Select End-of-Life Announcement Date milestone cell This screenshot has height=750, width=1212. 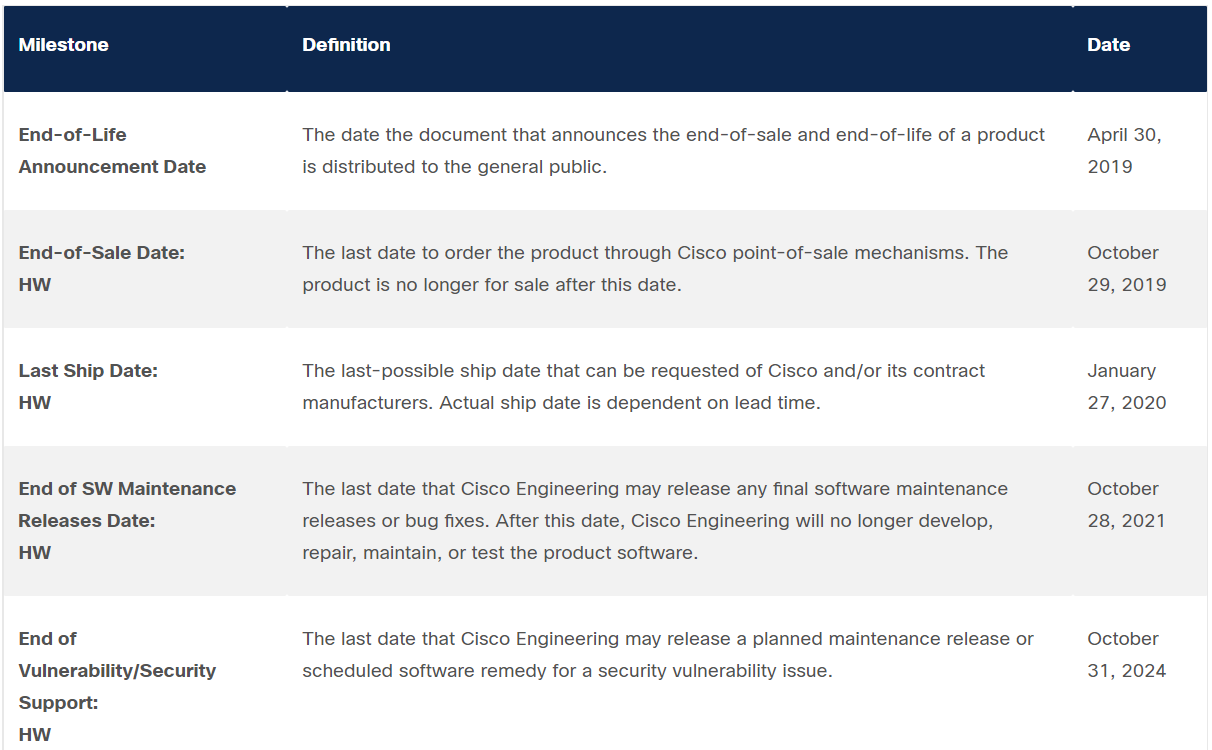pos(112,151)
